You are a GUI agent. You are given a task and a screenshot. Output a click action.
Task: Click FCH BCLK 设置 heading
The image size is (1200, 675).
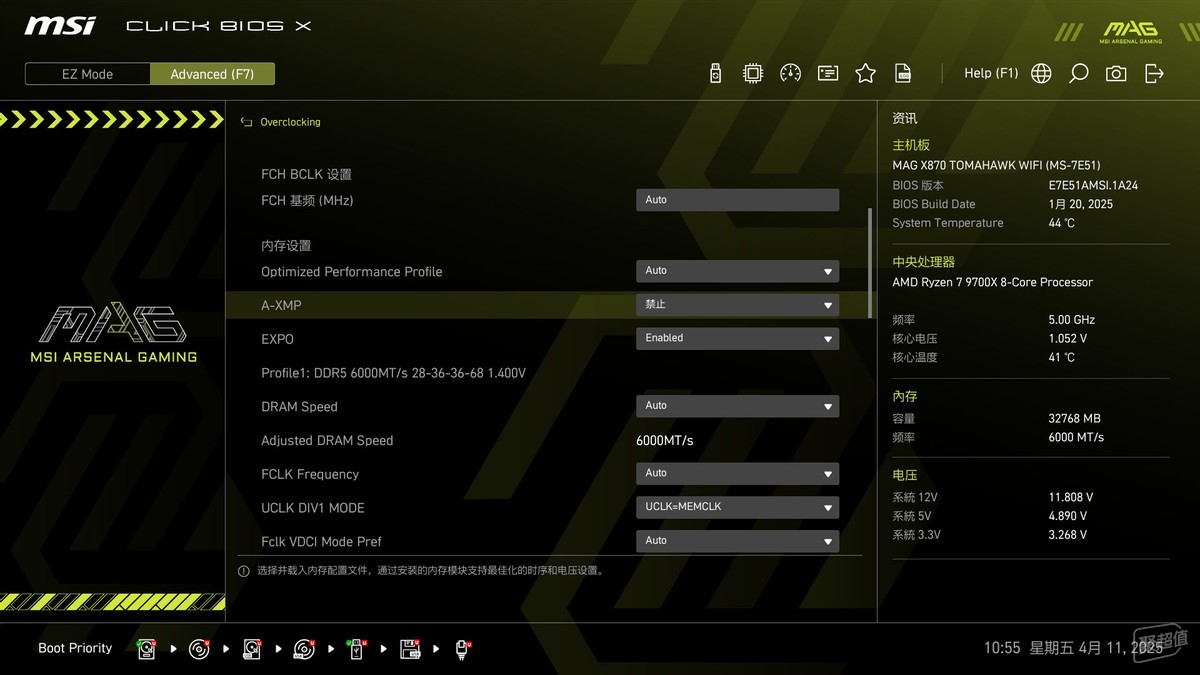(306, 174)
